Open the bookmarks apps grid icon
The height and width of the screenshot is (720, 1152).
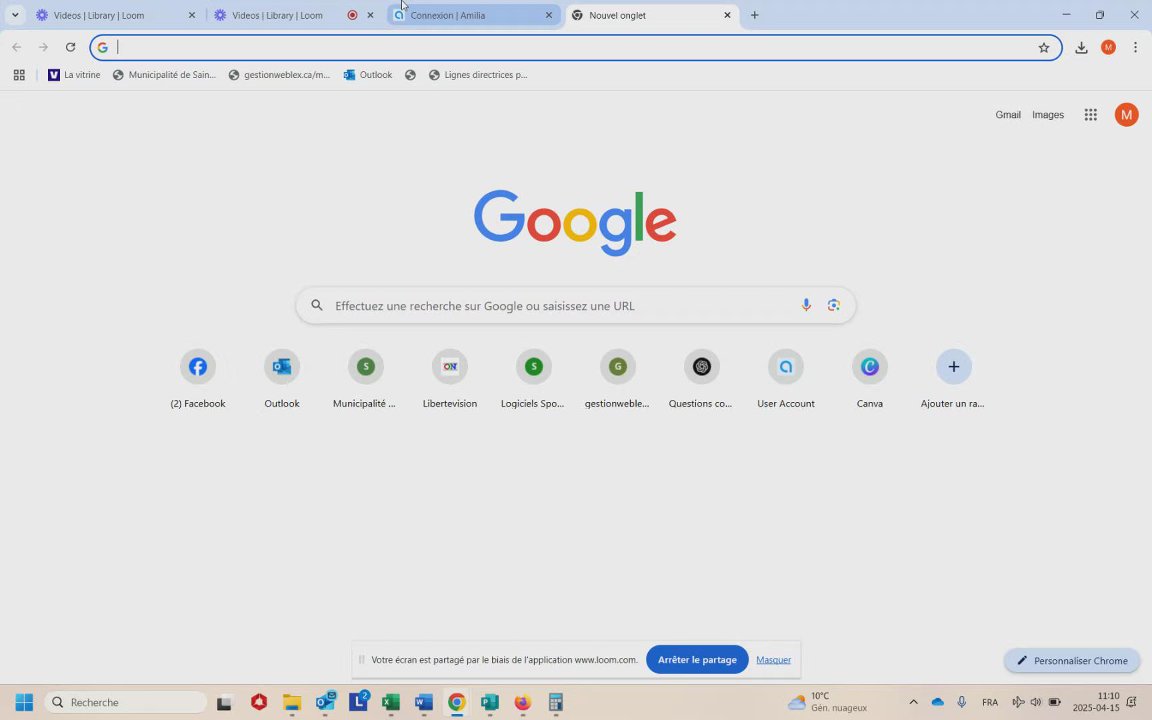pos(19,75)
